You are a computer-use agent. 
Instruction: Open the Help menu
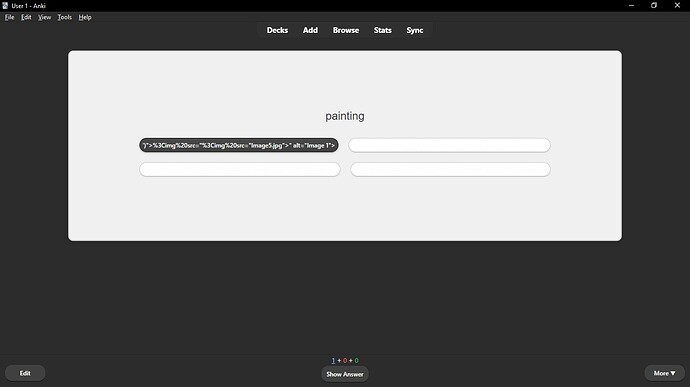pos(85,17)
